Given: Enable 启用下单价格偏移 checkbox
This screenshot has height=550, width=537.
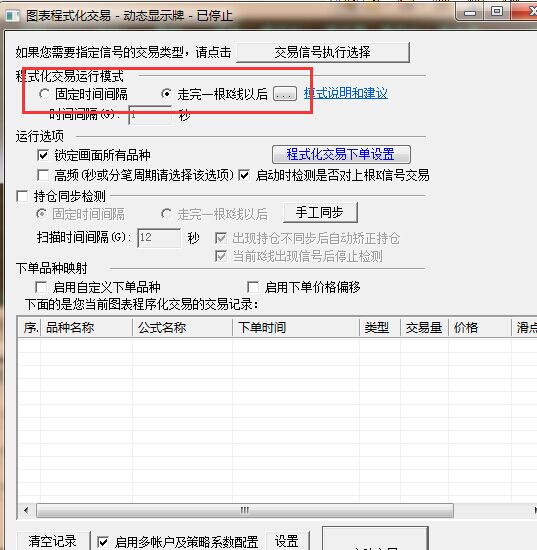Looking at the screenshot, I should [x=253, y=287].
